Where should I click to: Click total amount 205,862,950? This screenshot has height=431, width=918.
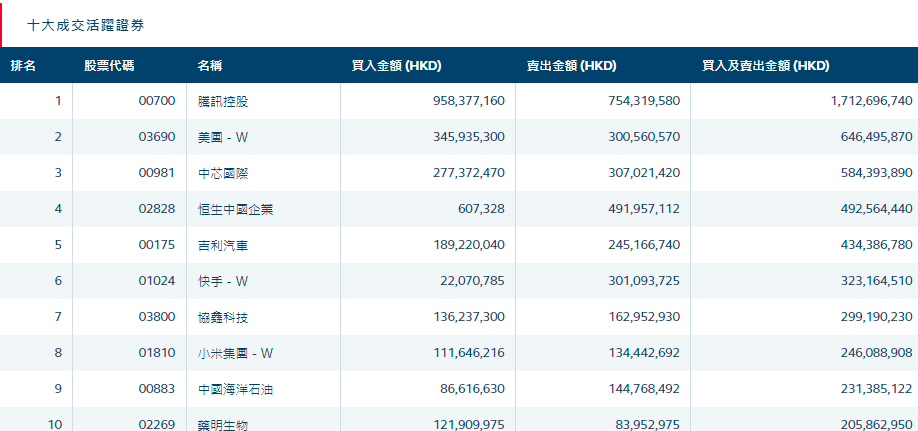point(877,425)
